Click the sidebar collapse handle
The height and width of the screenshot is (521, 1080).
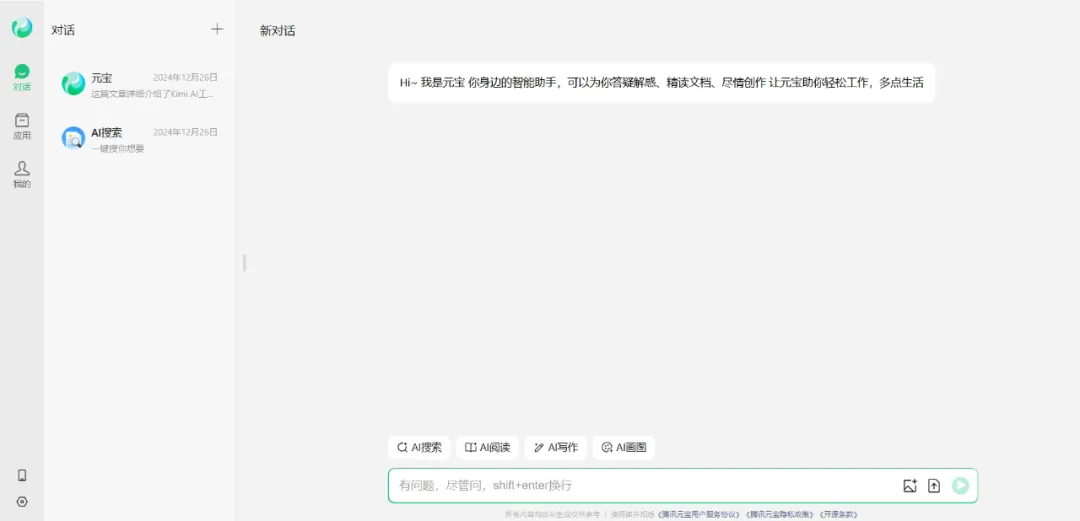point(244,263)
